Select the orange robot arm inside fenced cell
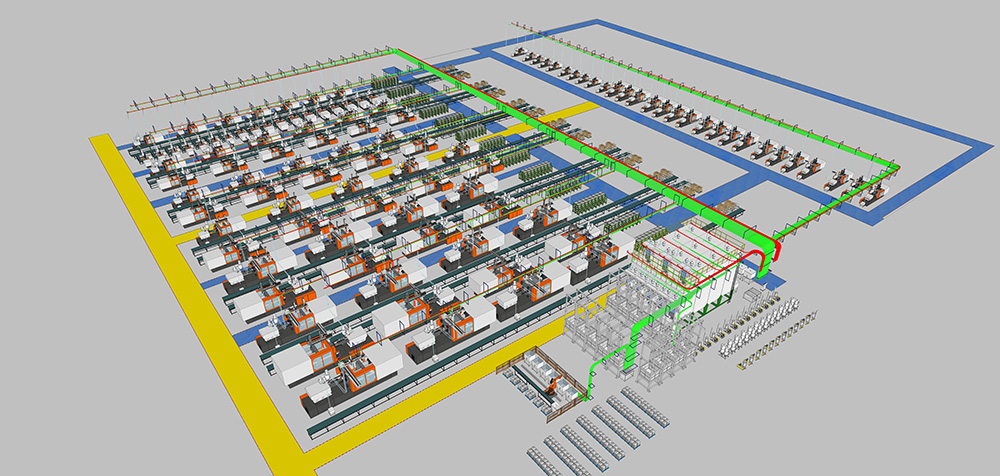1000x476 pixels. click(x=554, y=386)
